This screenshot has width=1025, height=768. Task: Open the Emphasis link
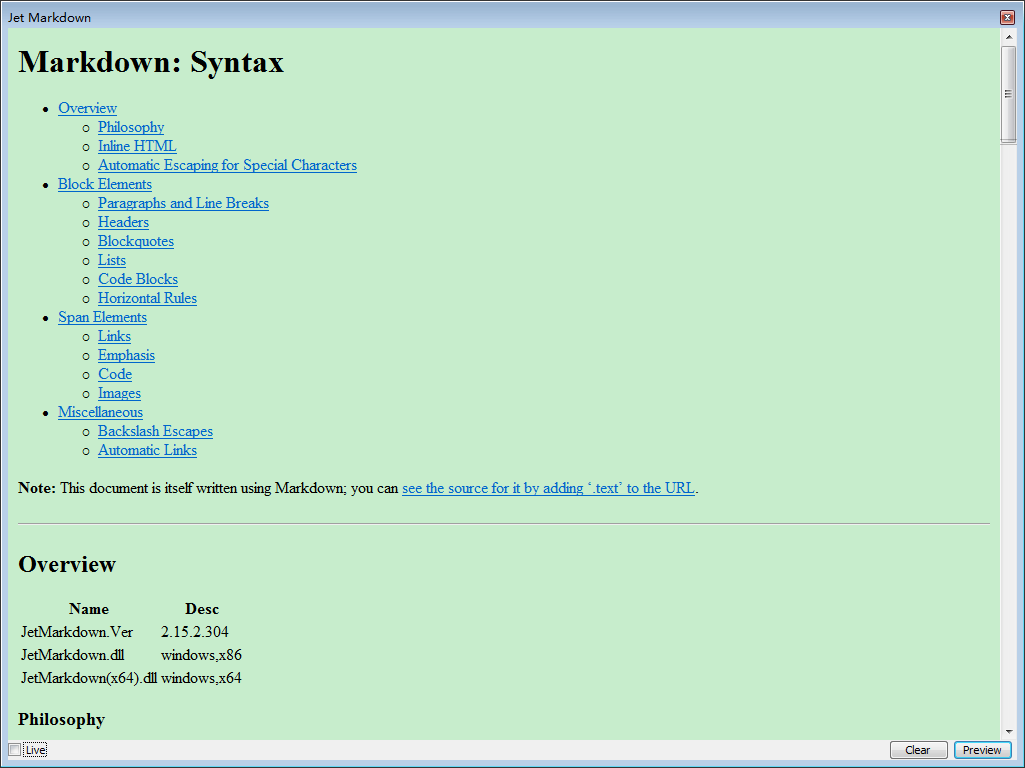pyautogui.click(x=126, y=355)
